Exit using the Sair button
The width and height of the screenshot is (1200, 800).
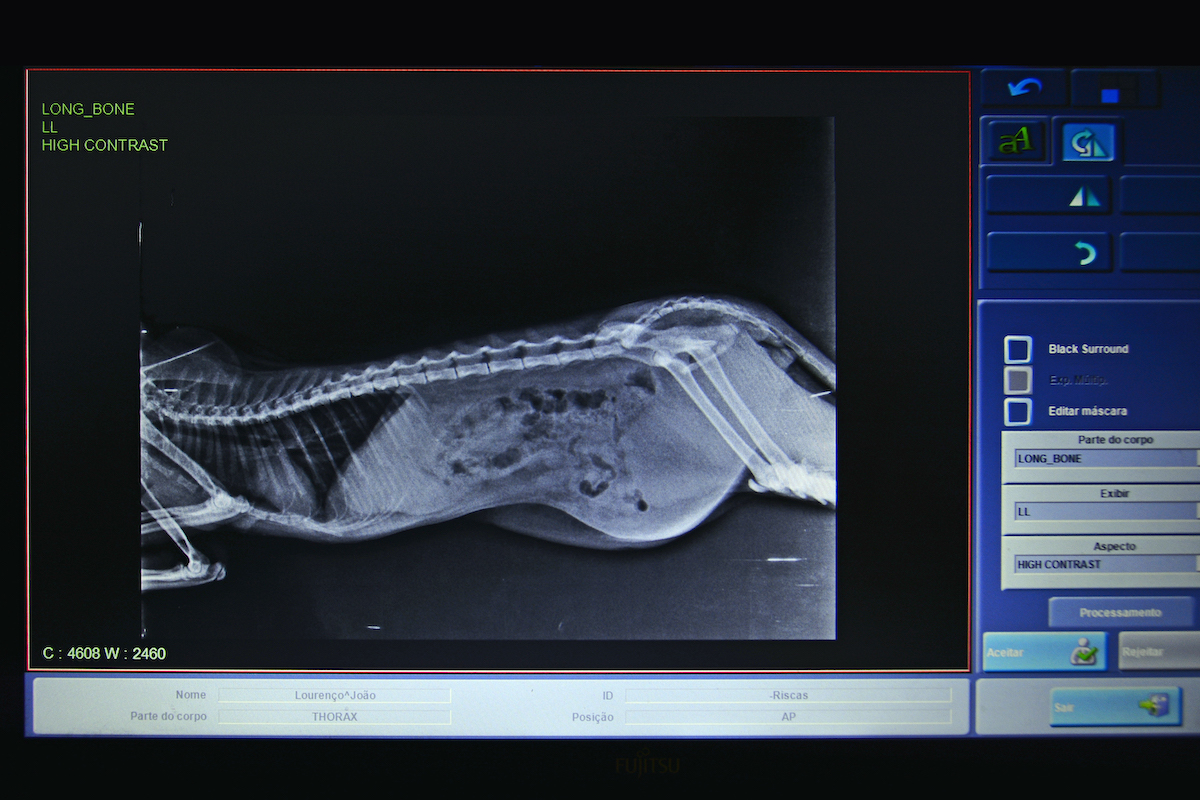pos(1114,706)
